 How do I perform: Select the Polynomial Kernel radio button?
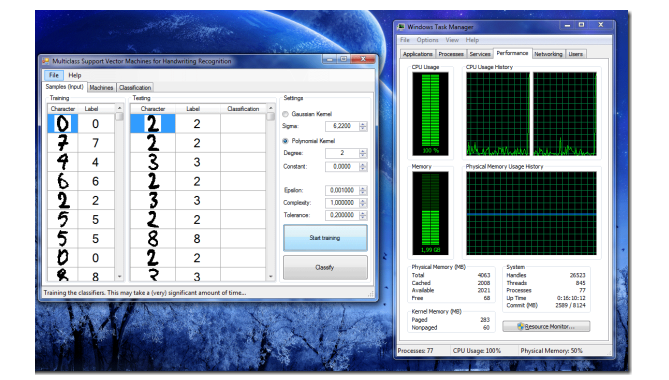pos(285,141)
